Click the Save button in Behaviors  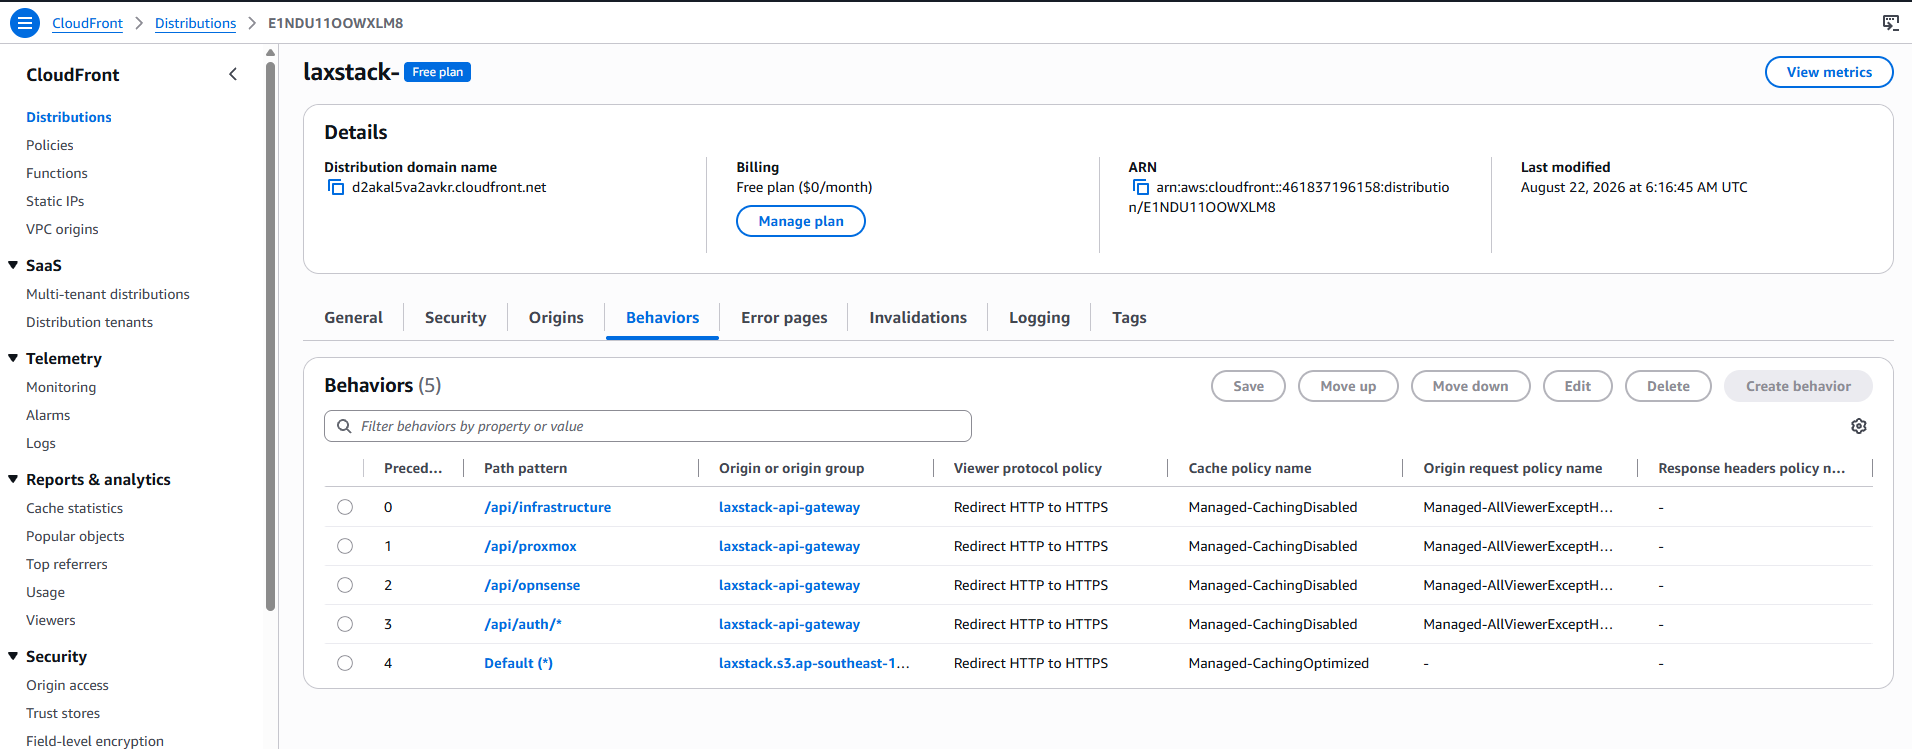[1248, 386]
